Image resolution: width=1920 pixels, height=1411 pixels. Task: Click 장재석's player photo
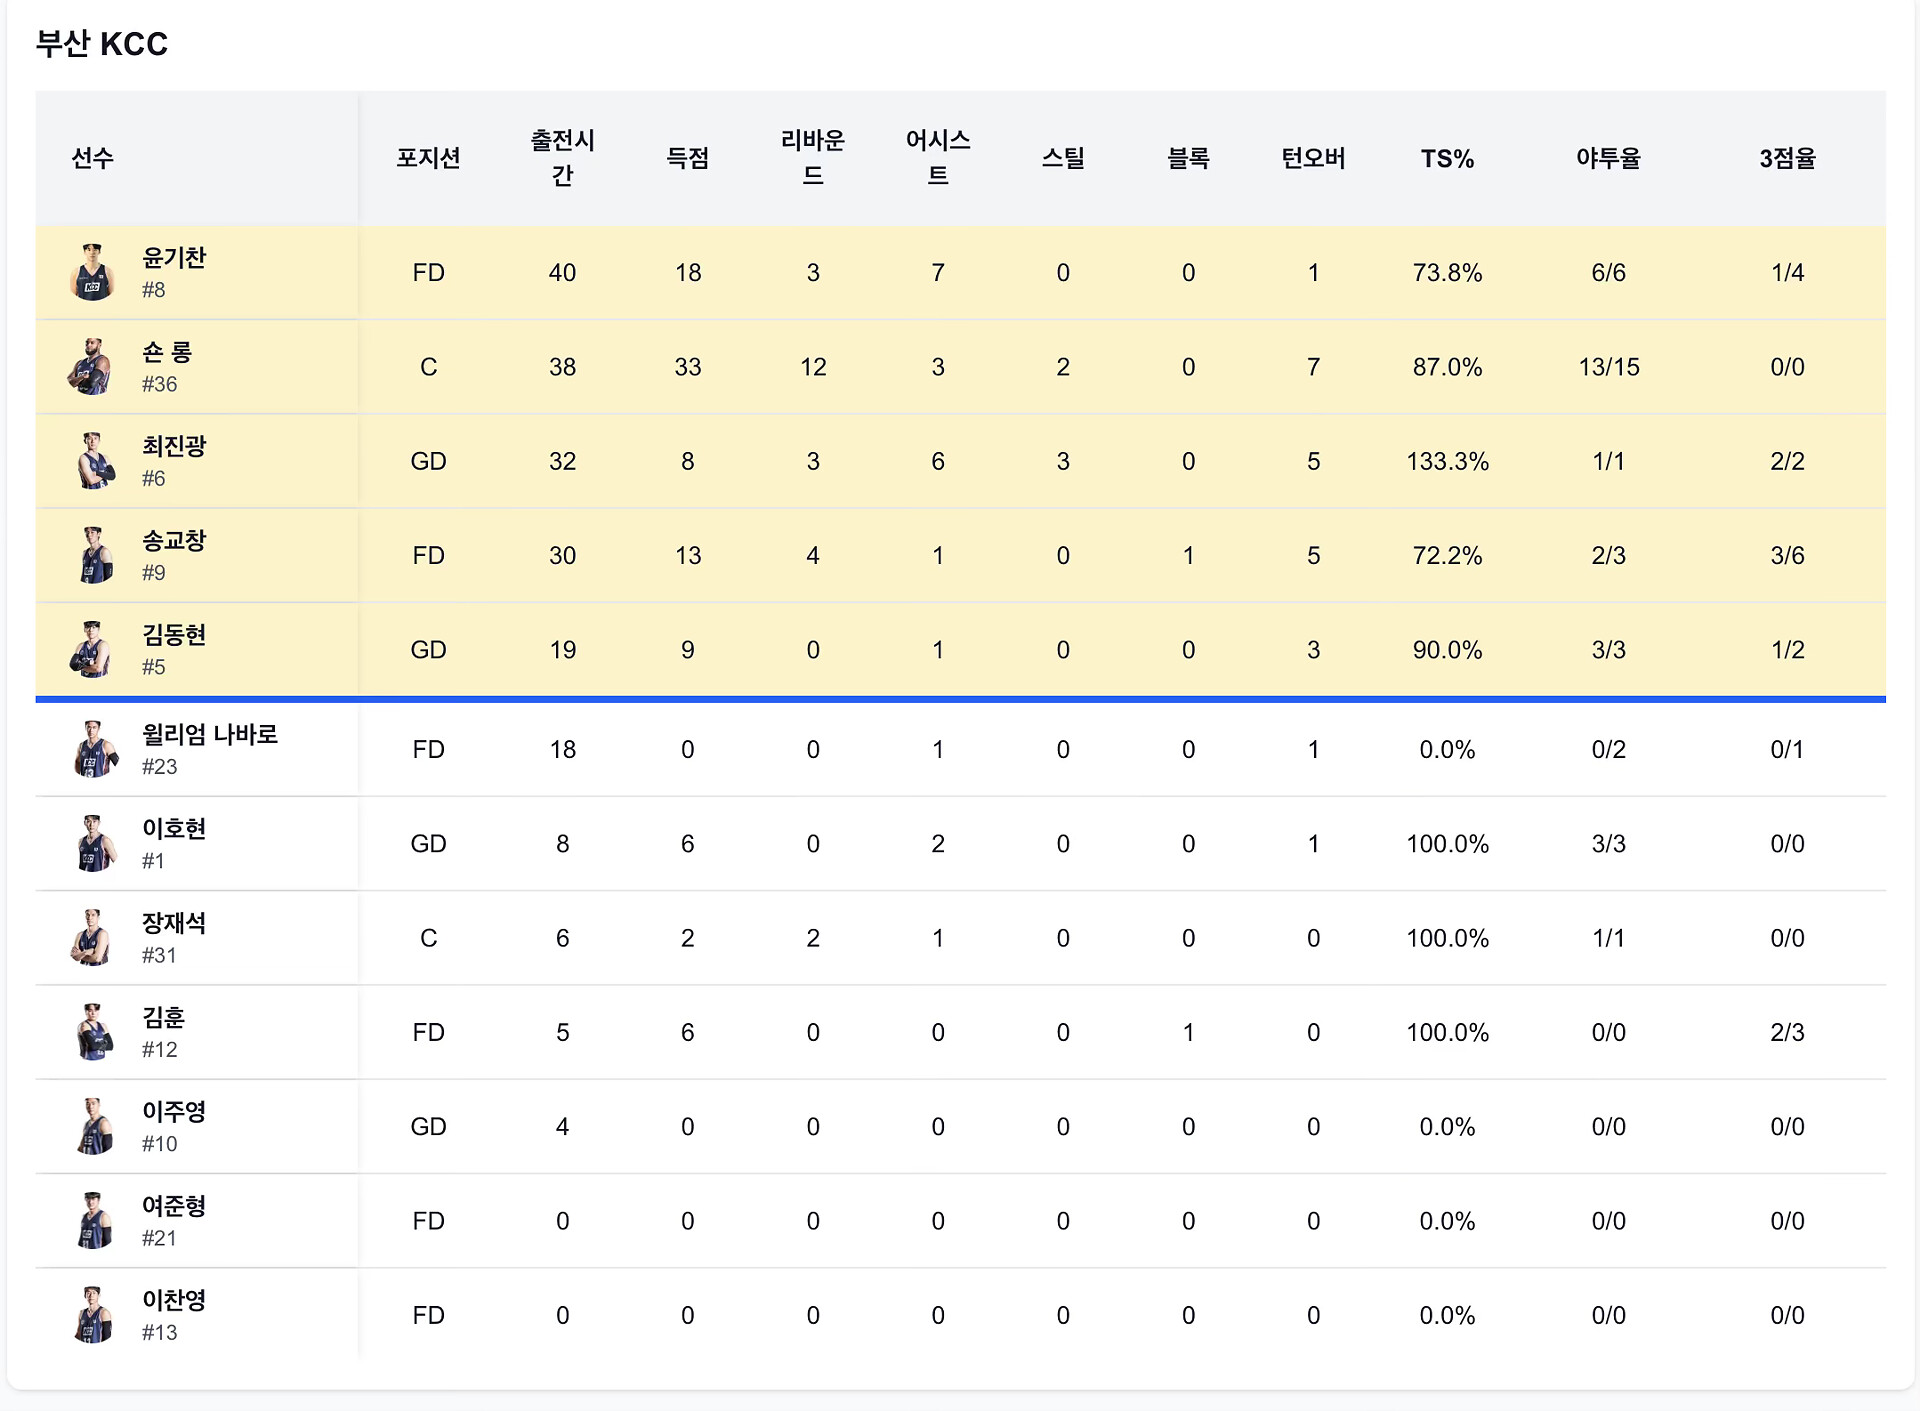[92, 937]
